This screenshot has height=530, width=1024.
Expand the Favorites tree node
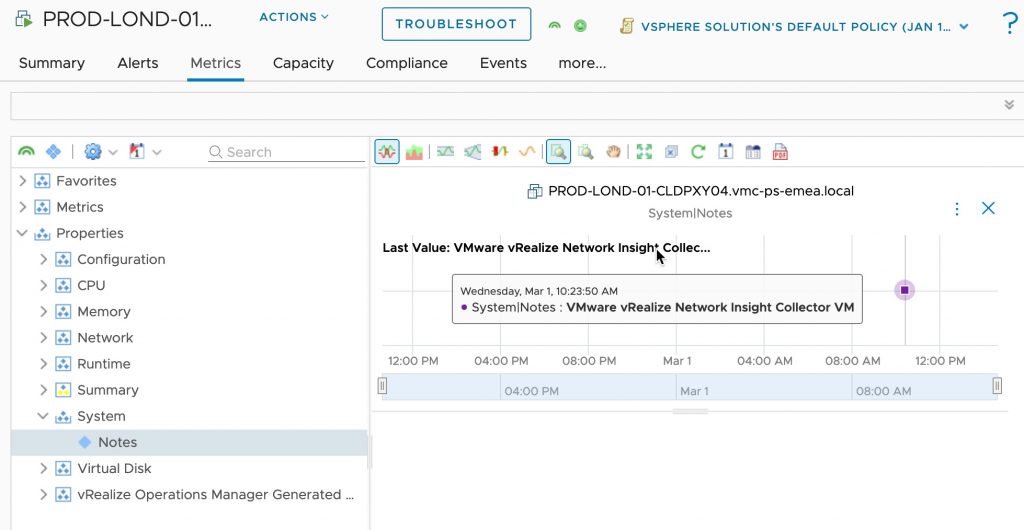[x=23, y=181]
